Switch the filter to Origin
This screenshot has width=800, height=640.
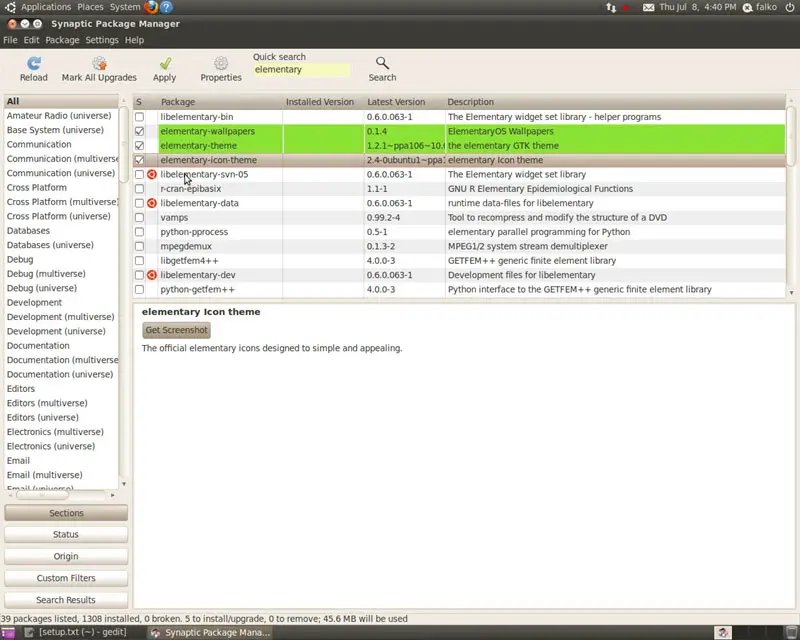(66, 556)
